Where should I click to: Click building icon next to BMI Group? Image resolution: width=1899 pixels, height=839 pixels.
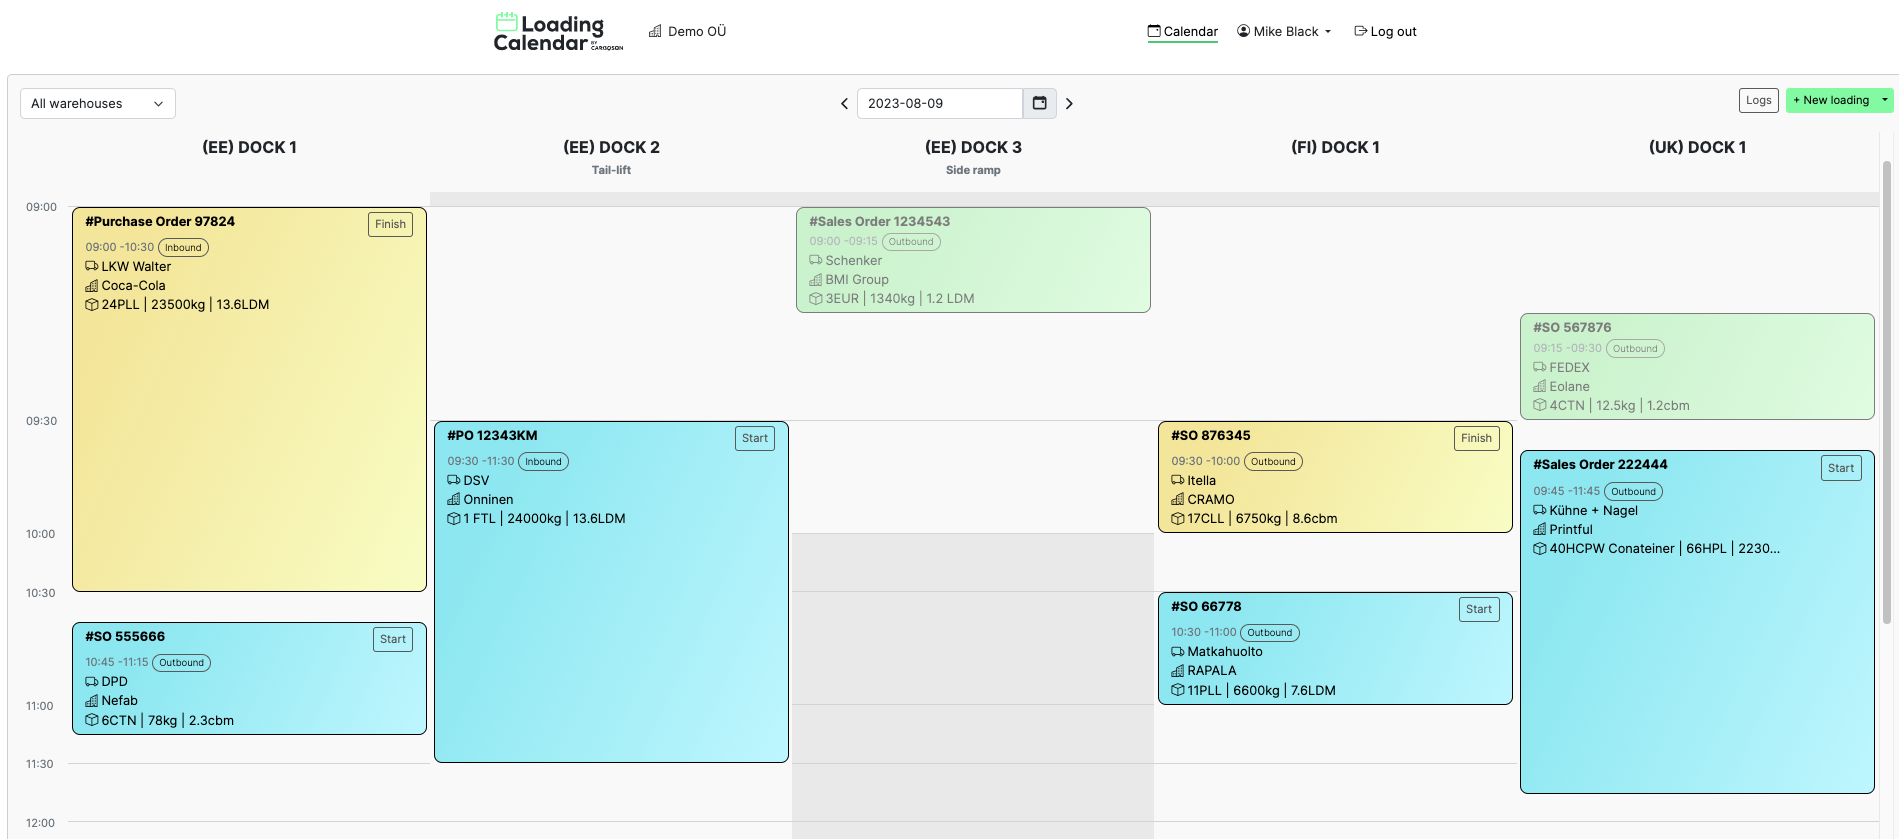pyautogui.click(x=816, y=279)
